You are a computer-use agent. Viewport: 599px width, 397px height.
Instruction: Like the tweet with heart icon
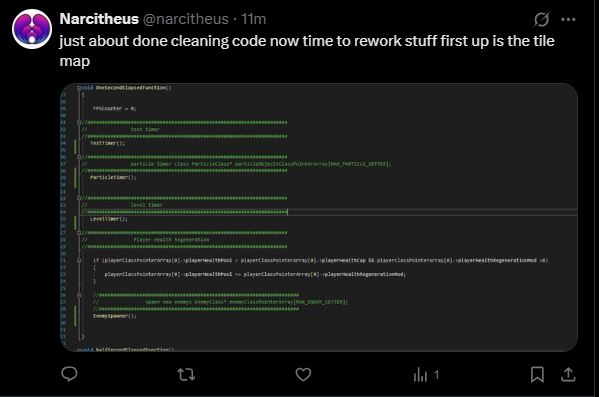click(303, 374)
